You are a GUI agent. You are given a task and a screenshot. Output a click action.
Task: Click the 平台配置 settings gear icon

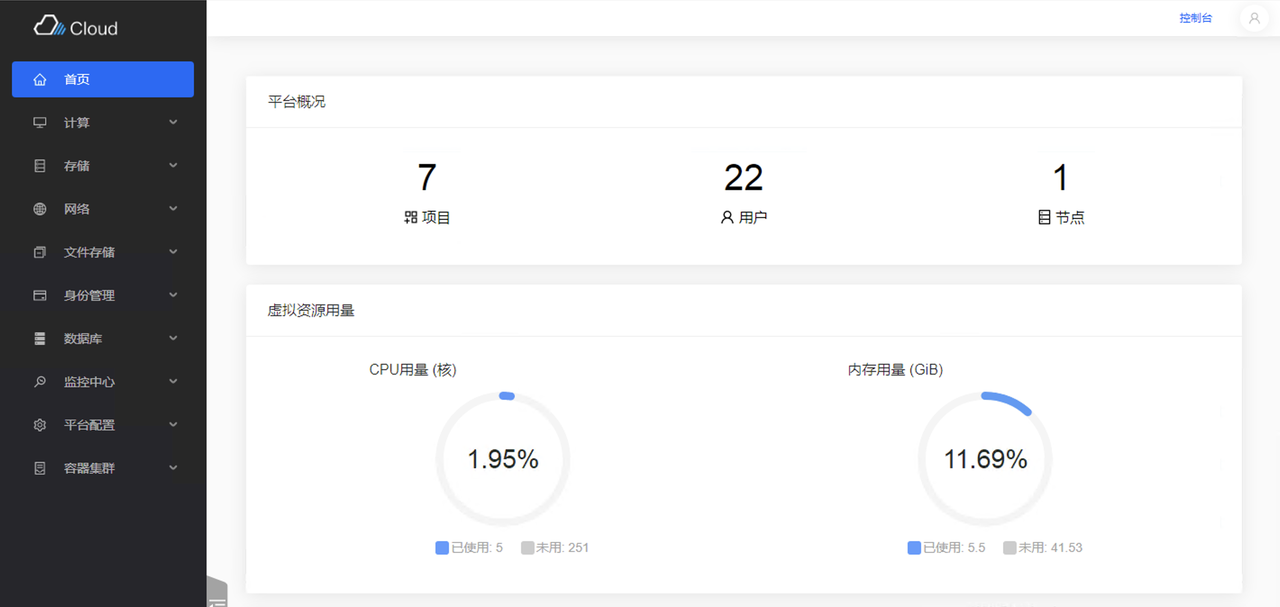(x=39, y=424)
